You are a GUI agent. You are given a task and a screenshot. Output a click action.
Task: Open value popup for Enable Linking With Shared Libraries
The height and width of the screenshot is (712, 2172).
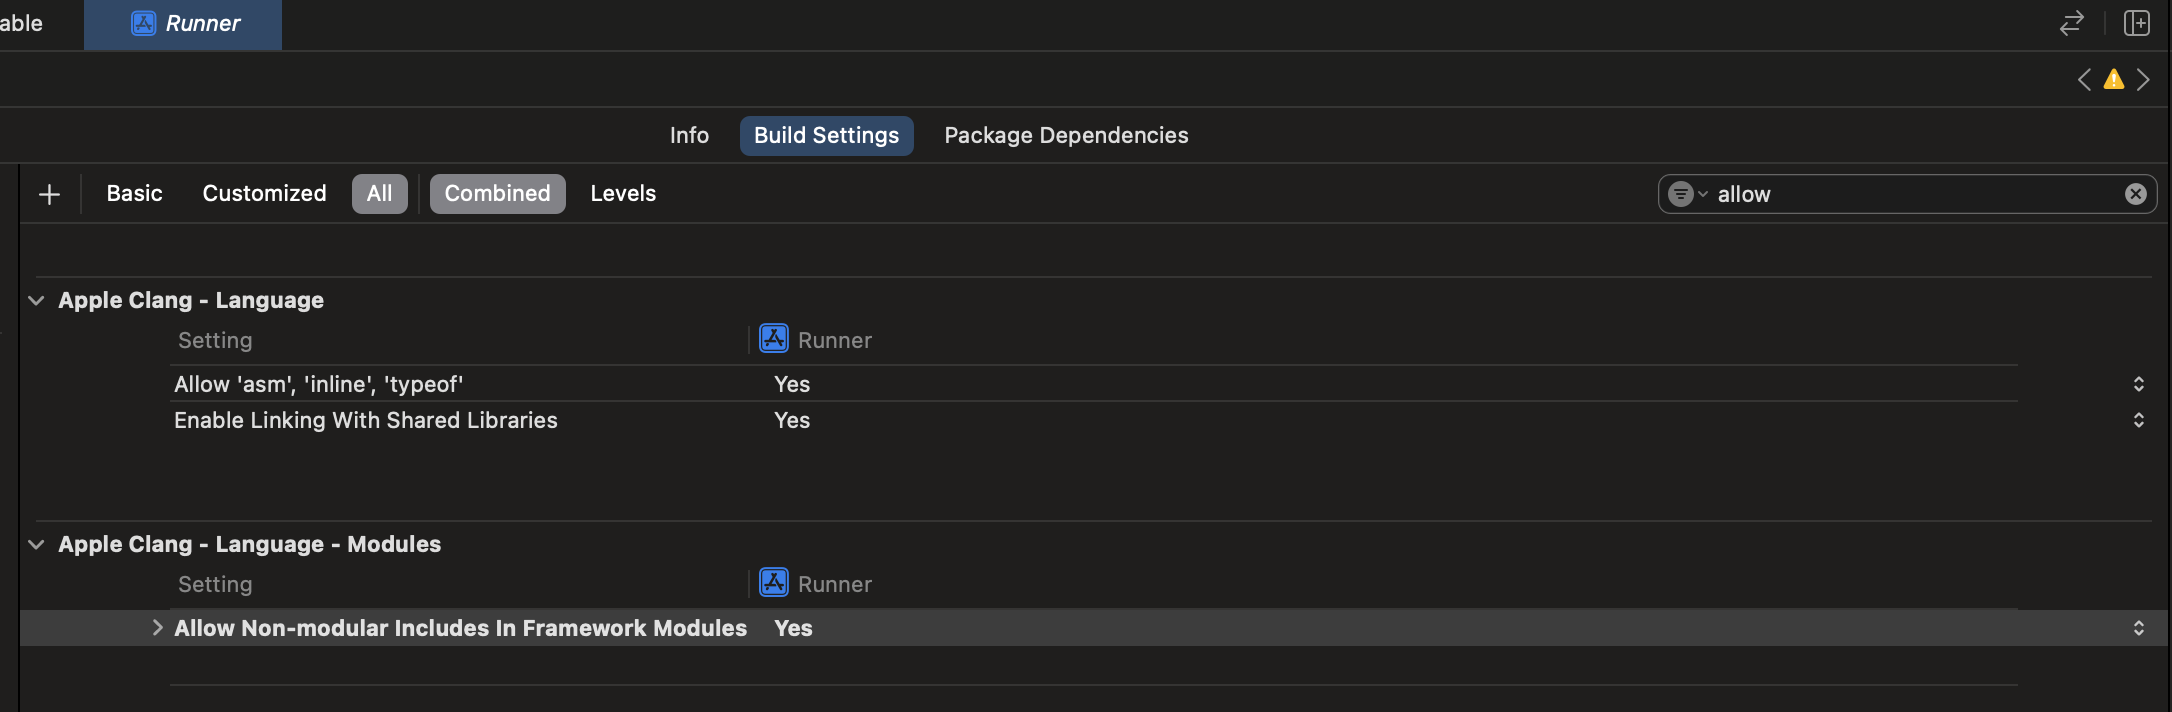tap(2138, 420)
